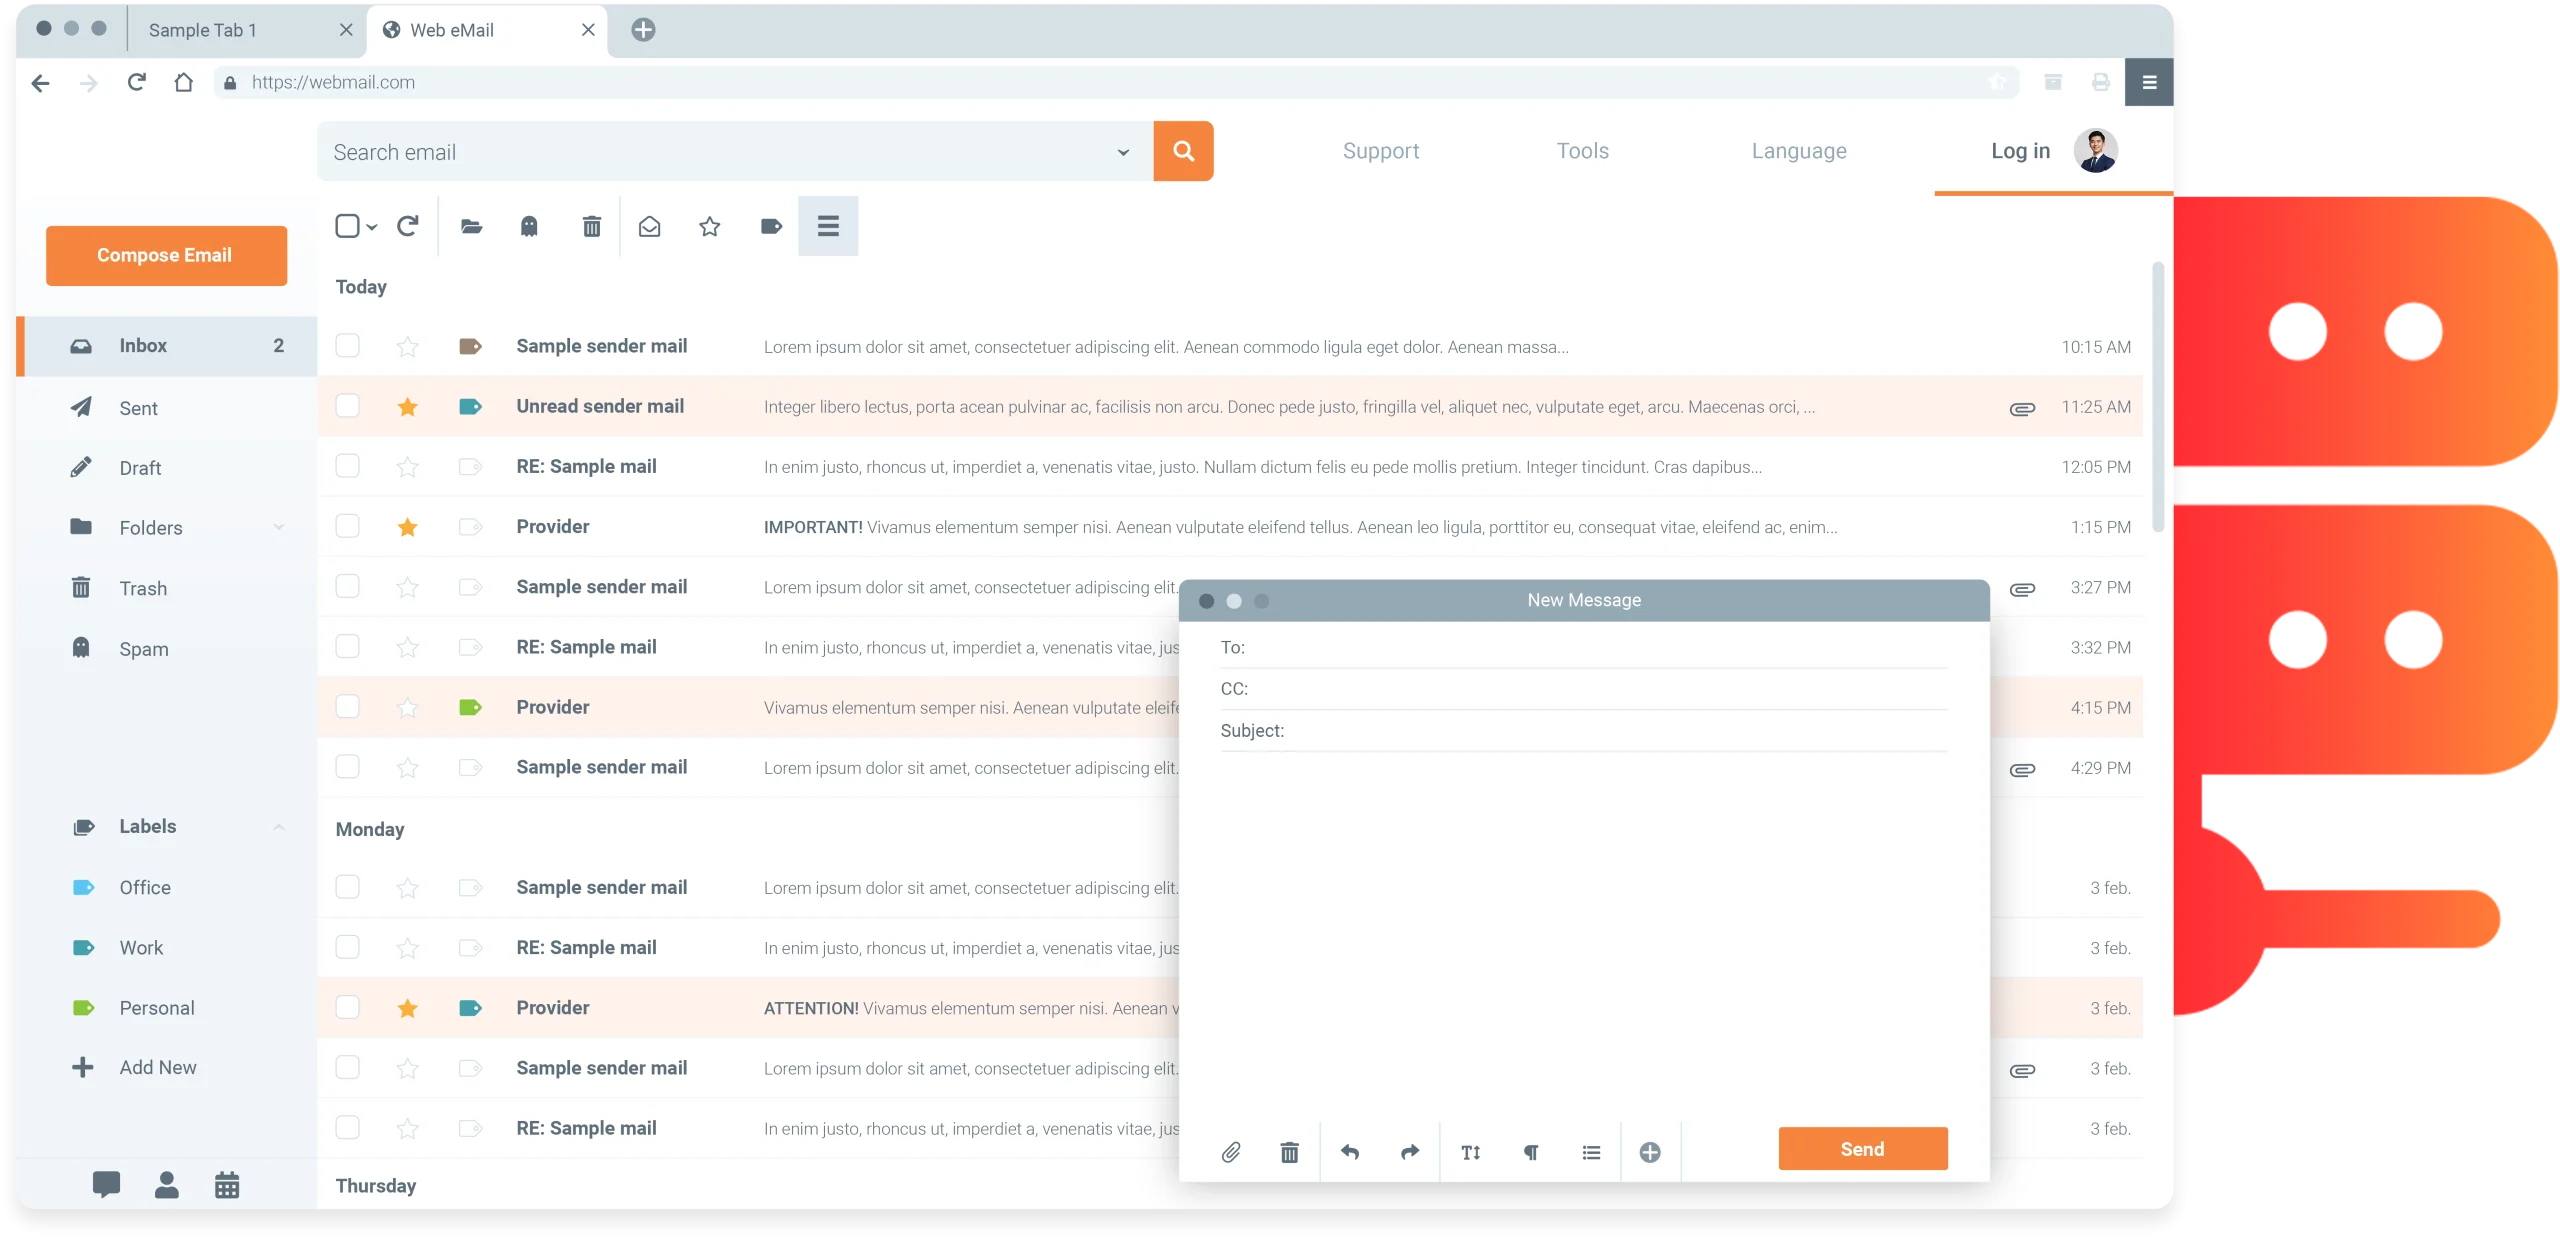Click the label tag icon in the mail toolbar

771,227
